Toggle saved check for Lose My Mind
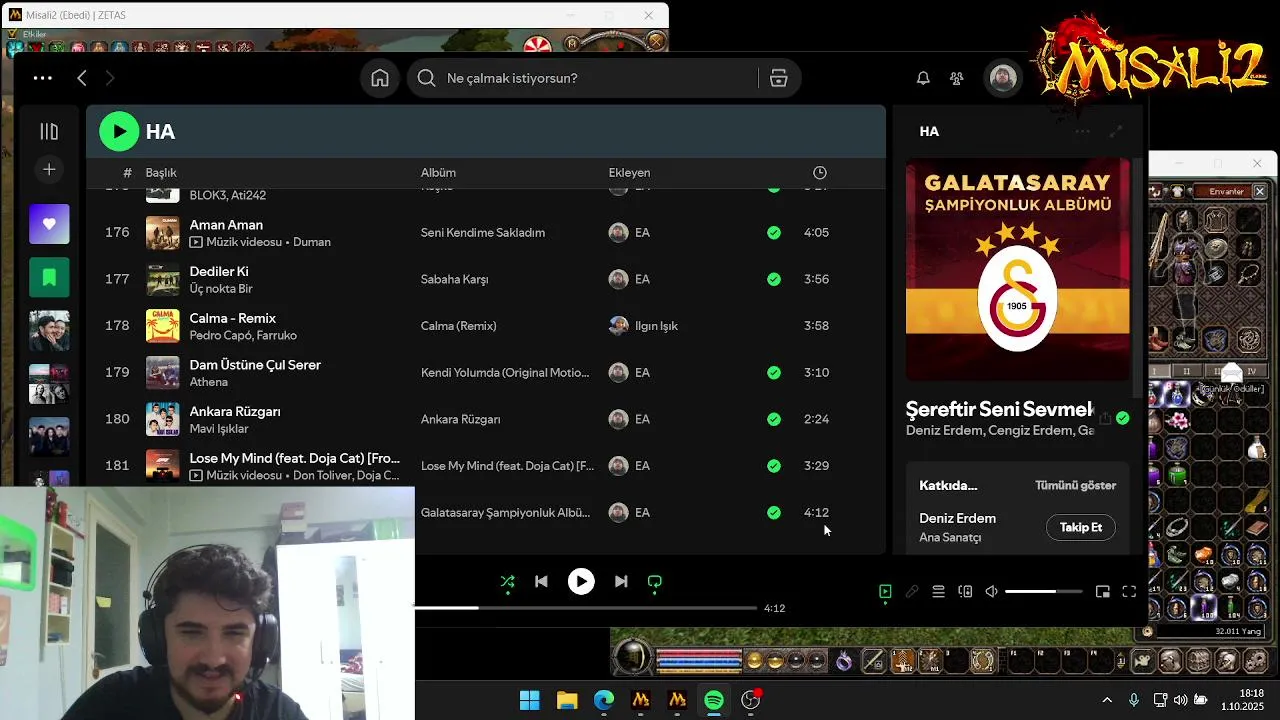 coord(774,465)
